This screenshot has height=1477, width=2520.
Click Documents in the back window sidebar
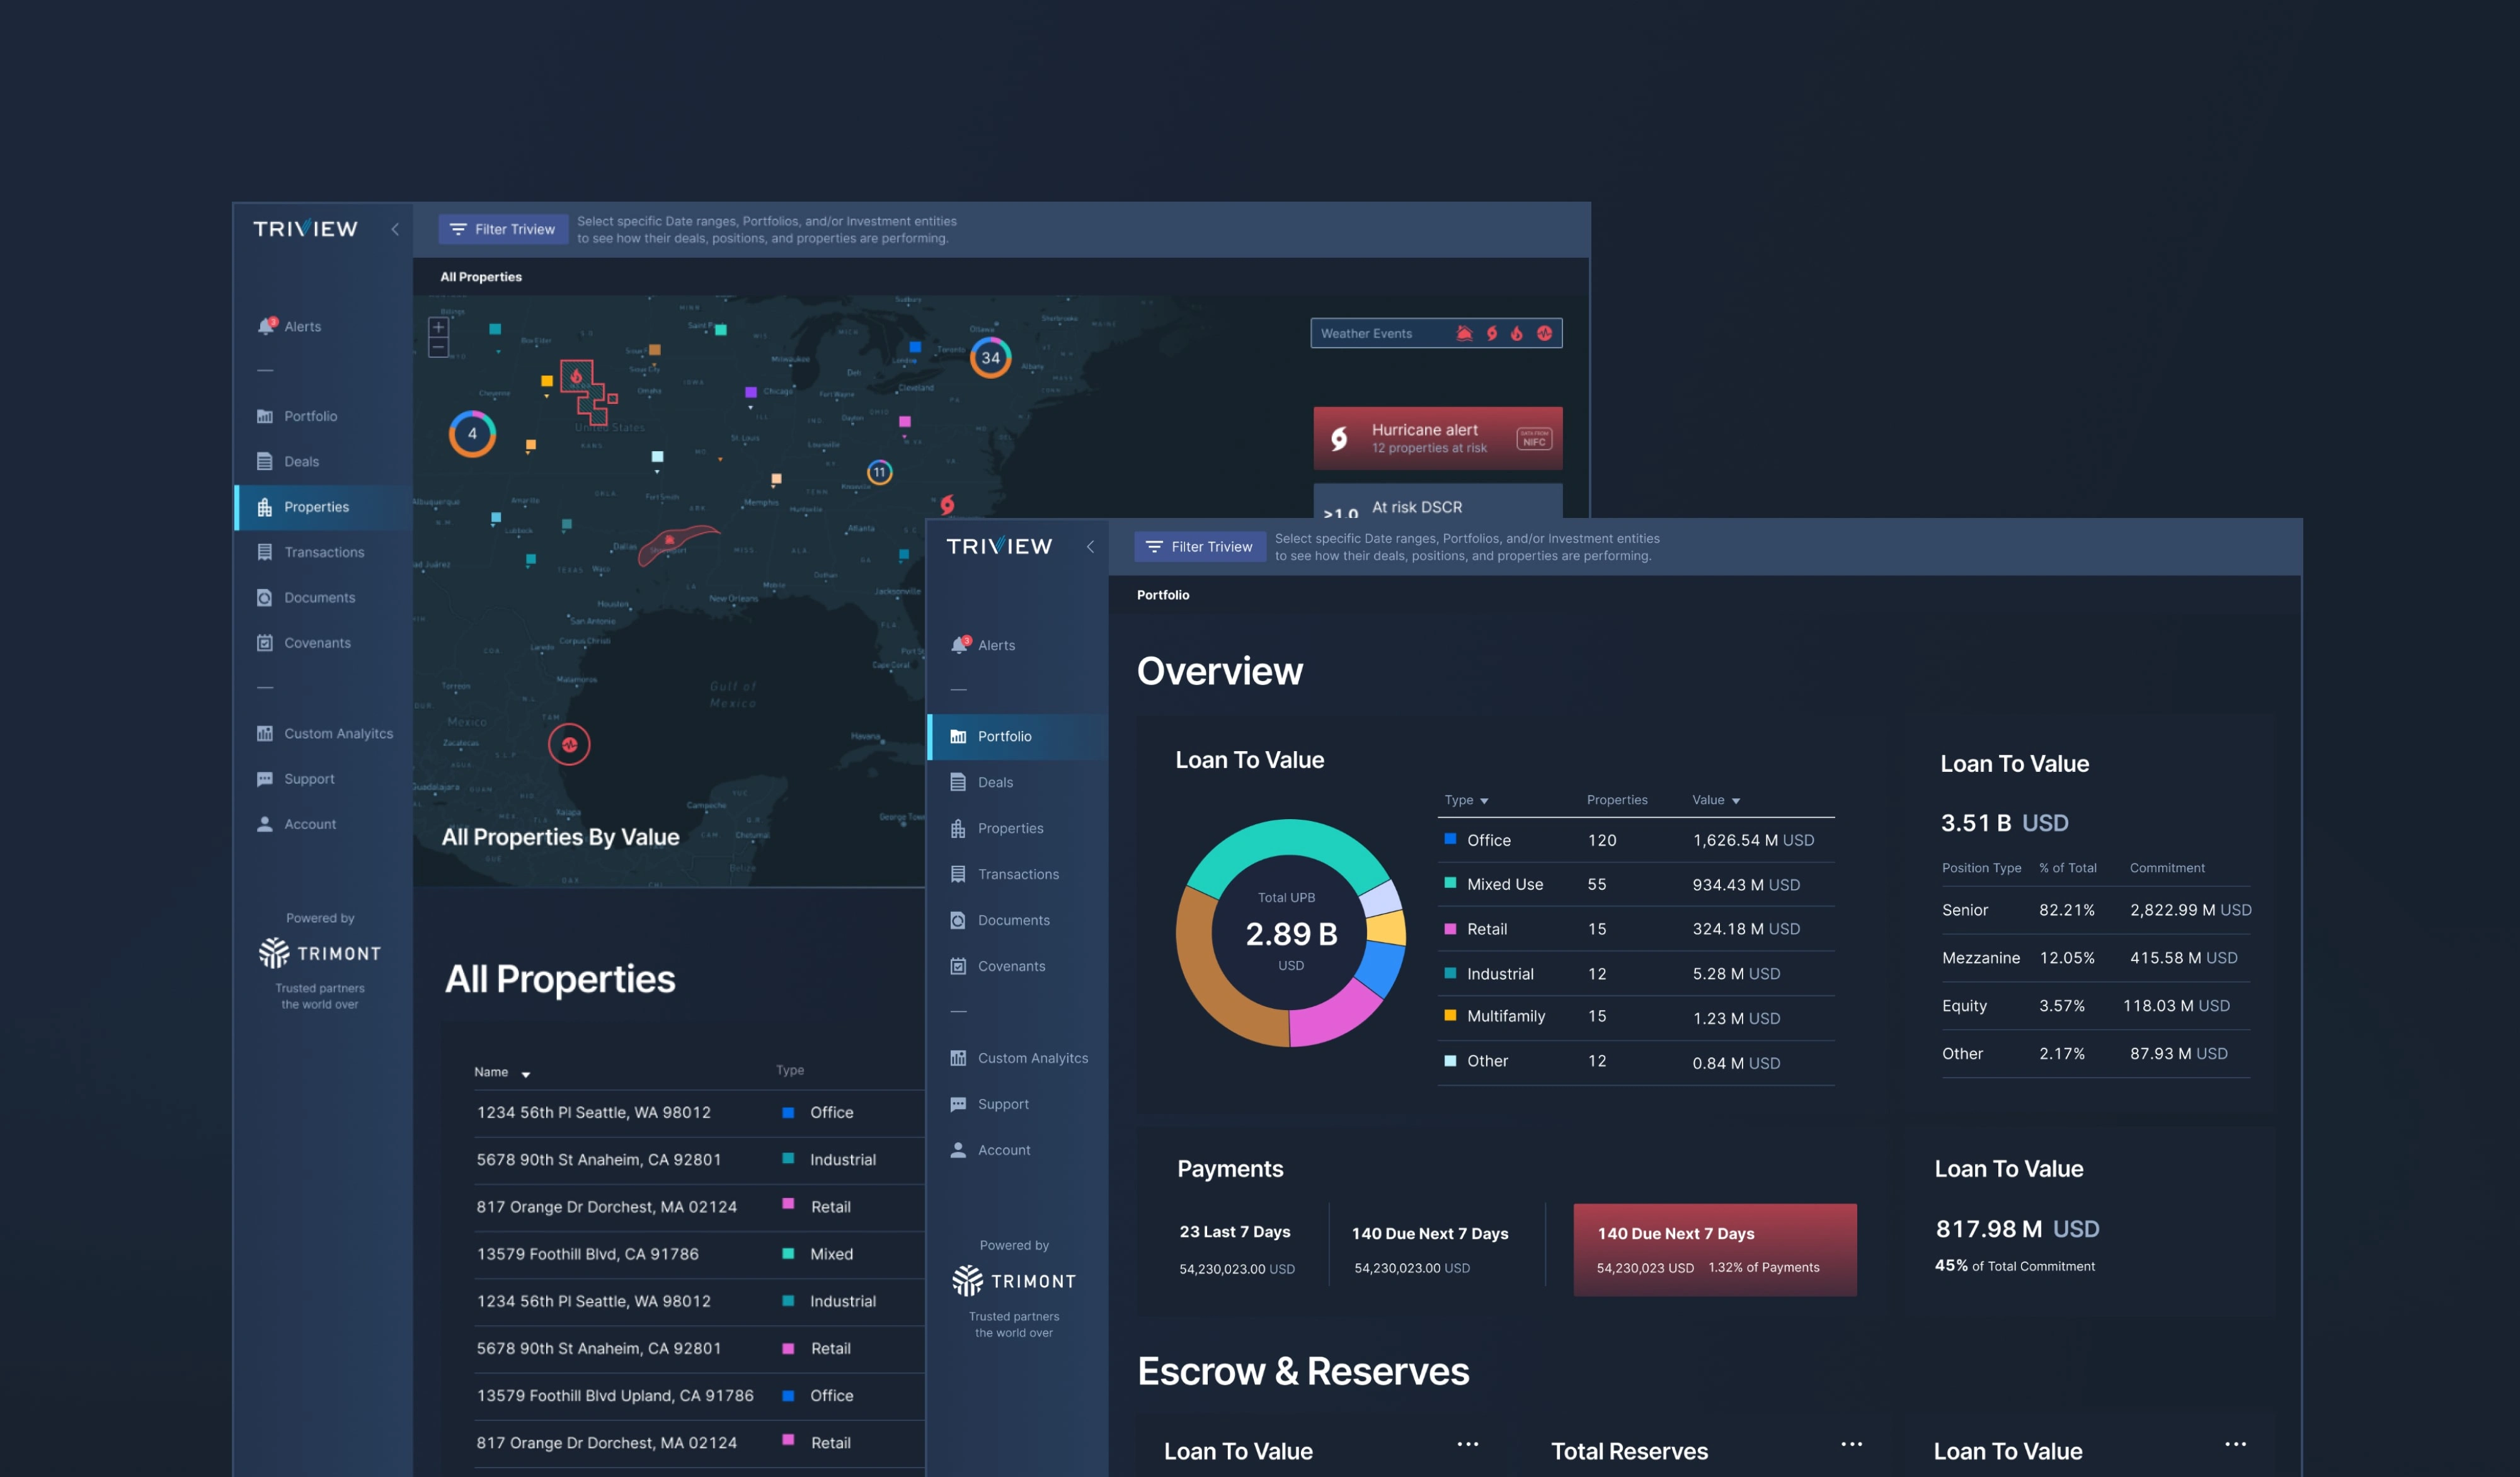319,597
